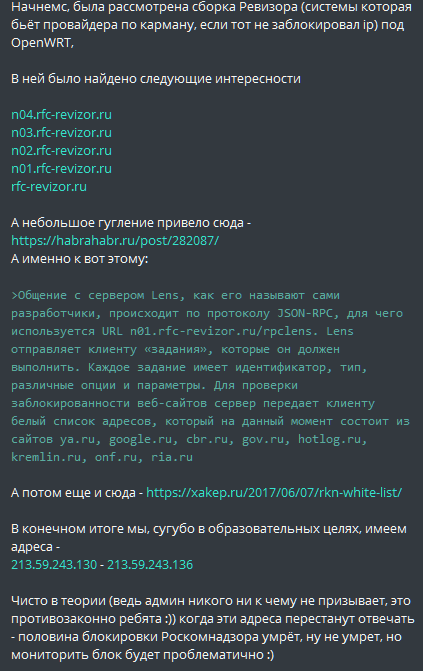Click the 213.59.243.130 address link
Screen dimensions: 423x671
tap(54, 564)
